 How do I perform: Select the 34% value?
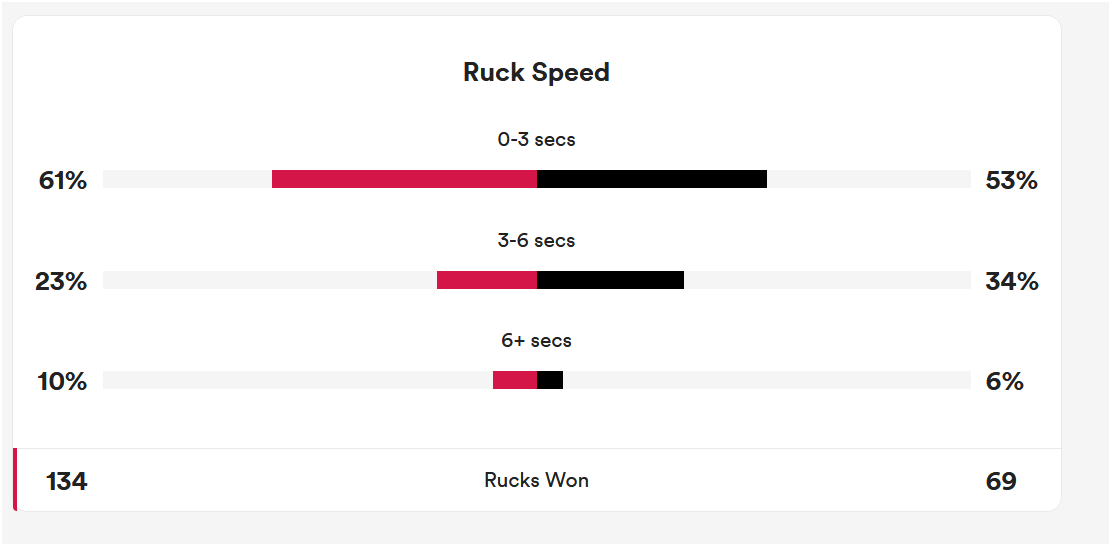tap(1011, 282)
